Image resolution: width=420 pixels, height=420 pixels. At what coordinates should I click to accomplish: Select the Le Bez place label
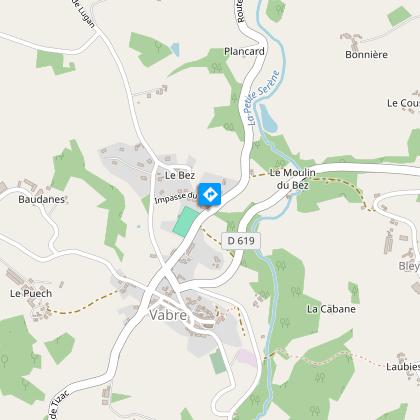pyautogui.click(x=180, y=175)
